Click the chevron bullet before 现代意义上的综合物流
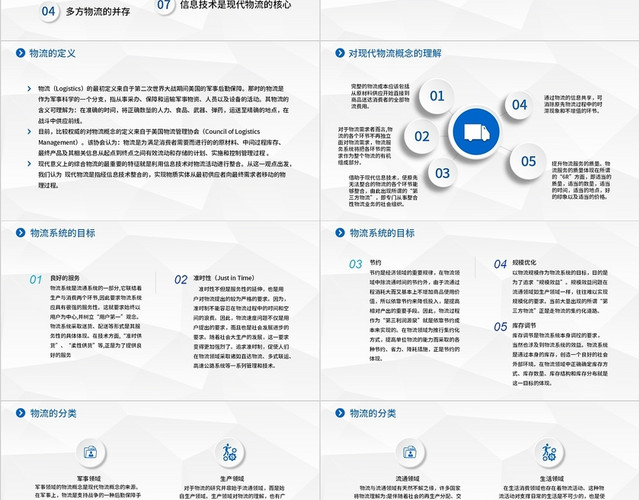This screenshot has height=500, width=640. coord(29,164)
